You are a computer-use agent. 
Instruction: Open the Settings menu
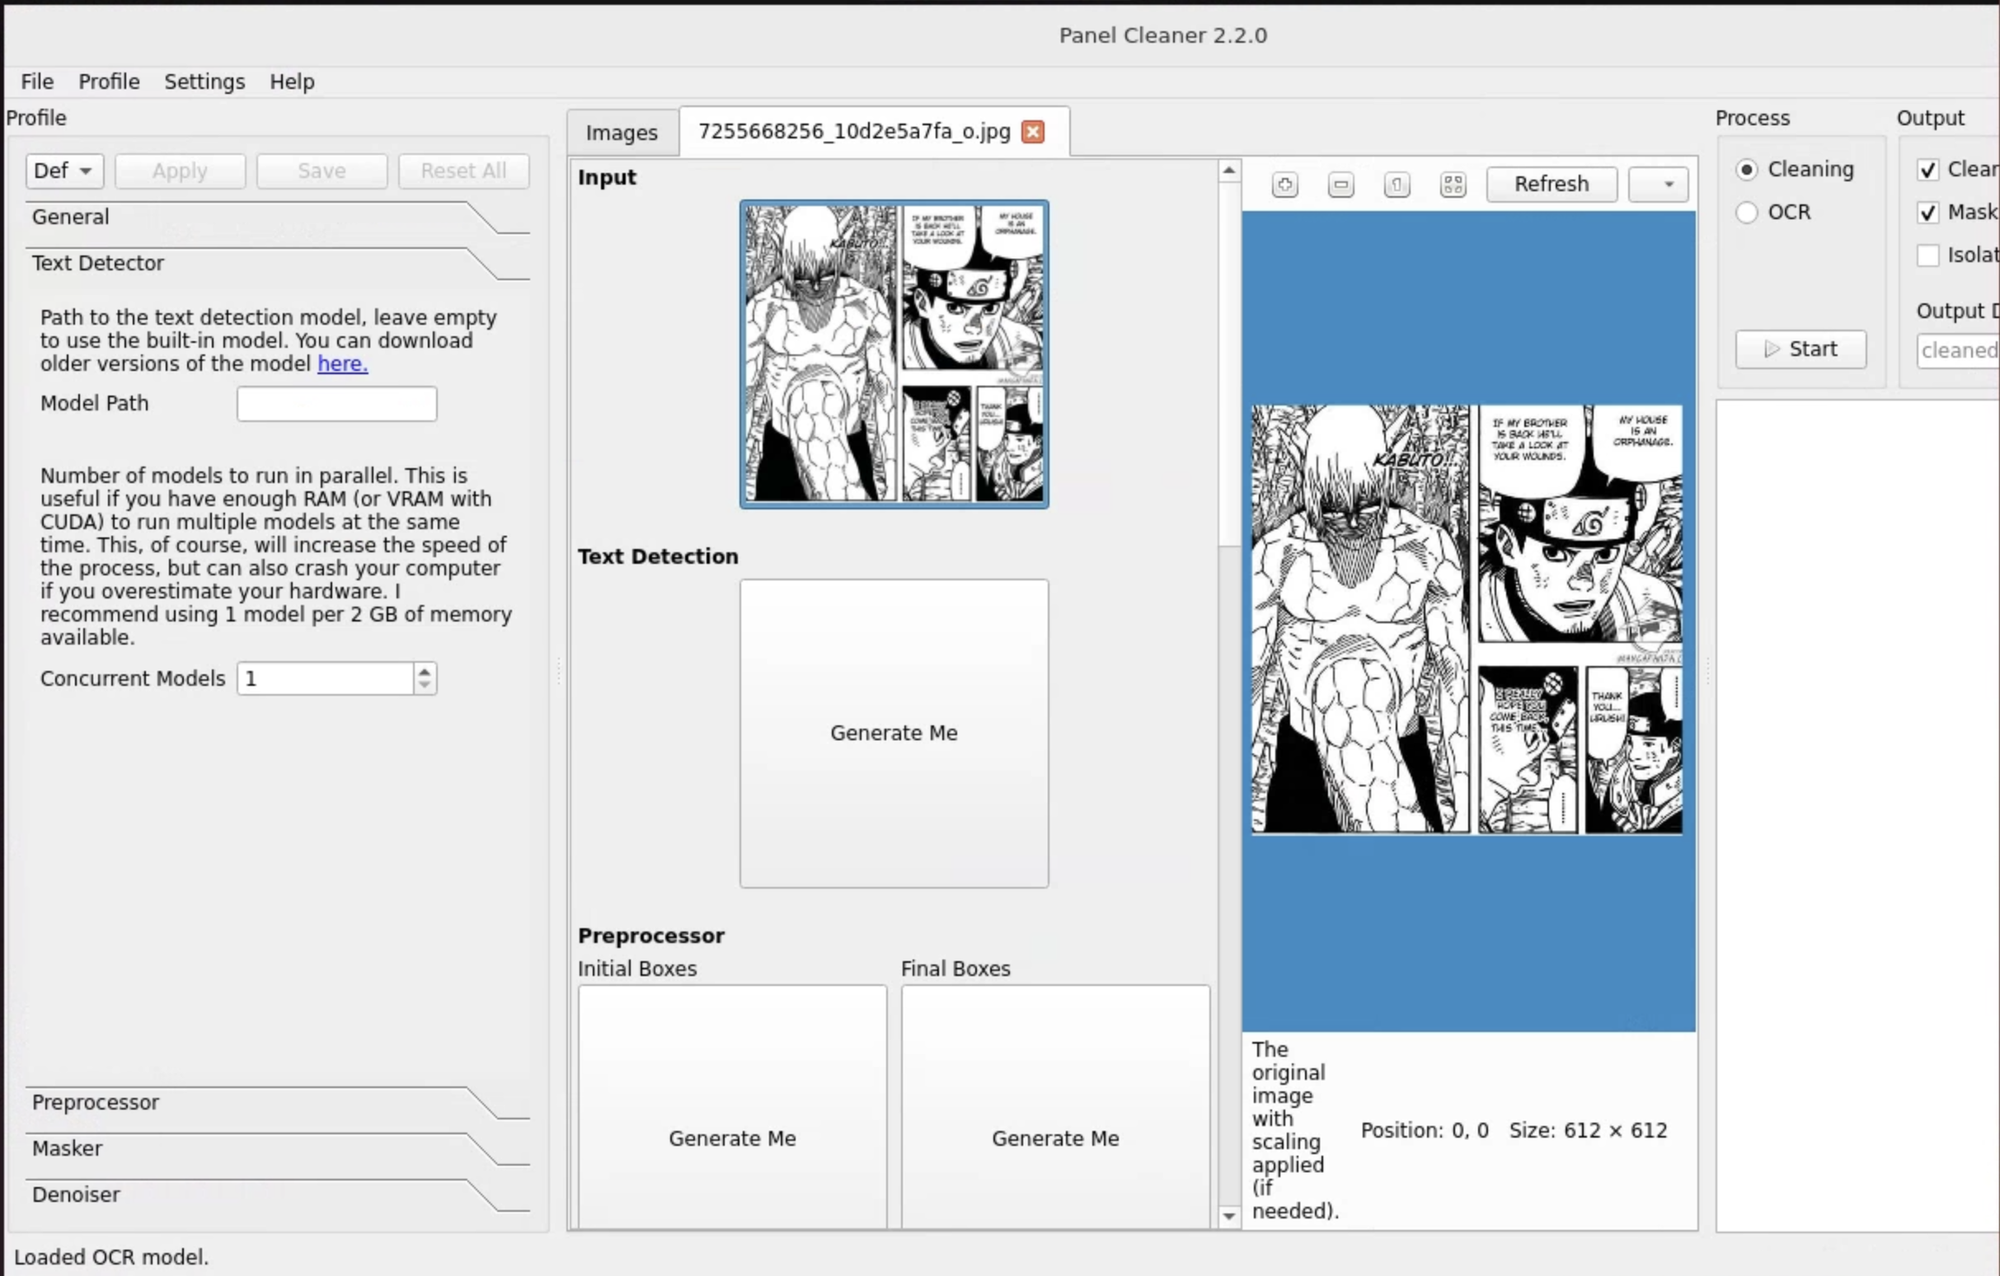click(204, 82)
